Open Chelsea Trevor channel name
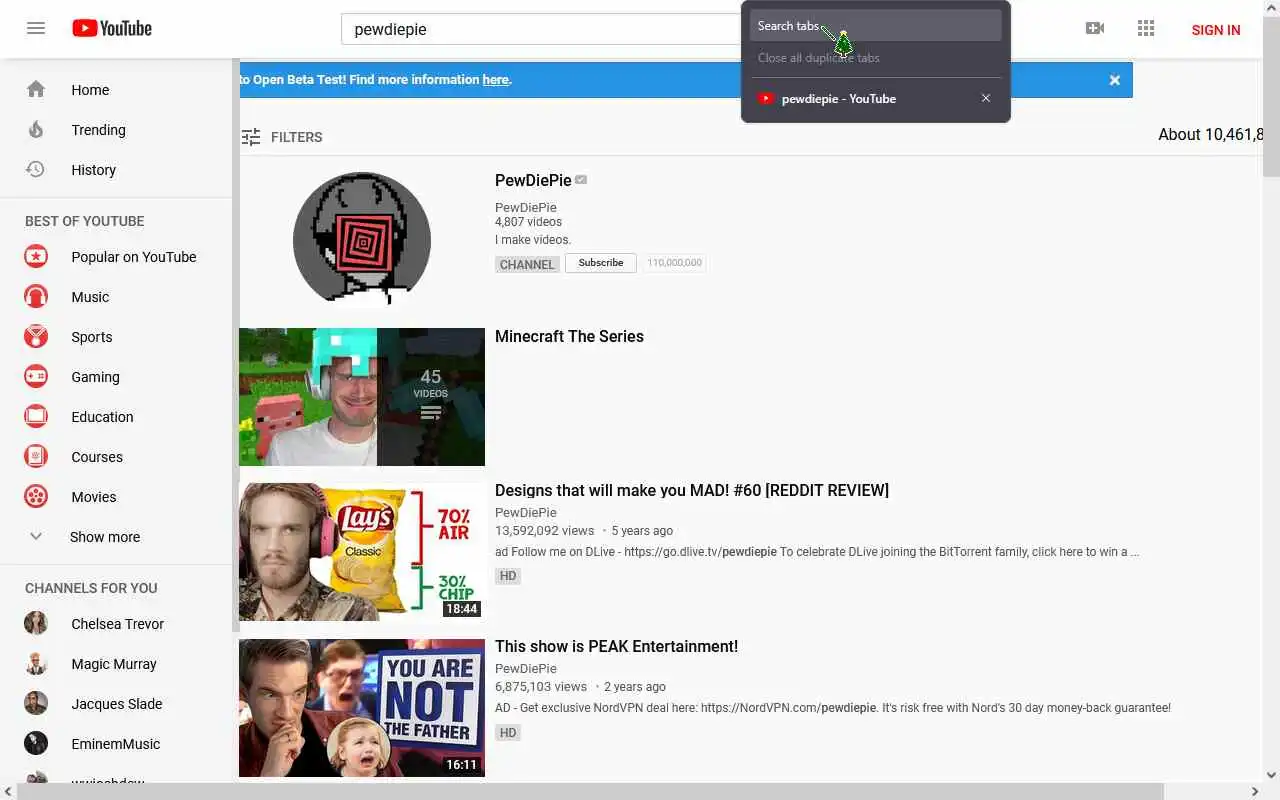Image resolution: width=1280 pixels, height=800 pixels. pyautogui.click(x=117, y=624)
